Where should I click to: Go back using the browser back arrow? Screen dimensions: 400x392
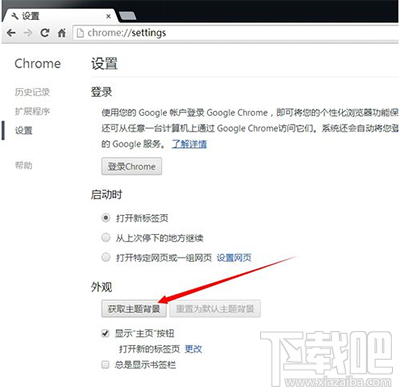[11, 33]
